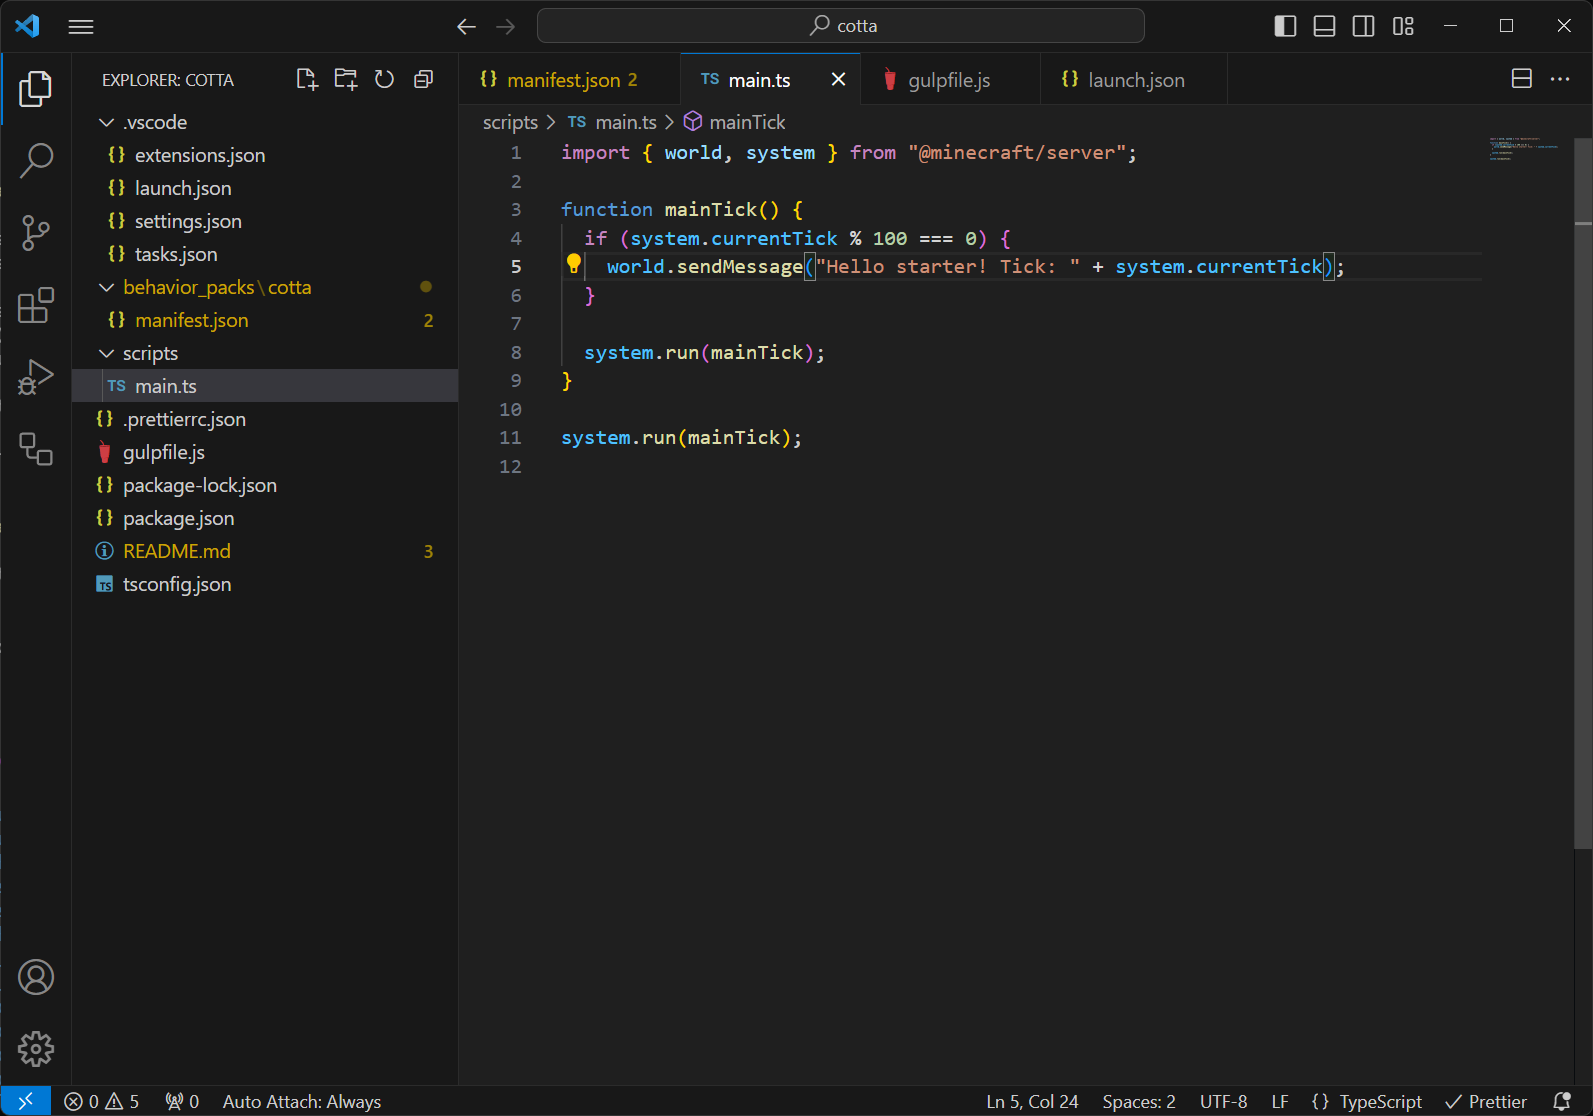The image size is (1593, 1116).
Task: Open extensions.json file
Action: tap(265, 155)
